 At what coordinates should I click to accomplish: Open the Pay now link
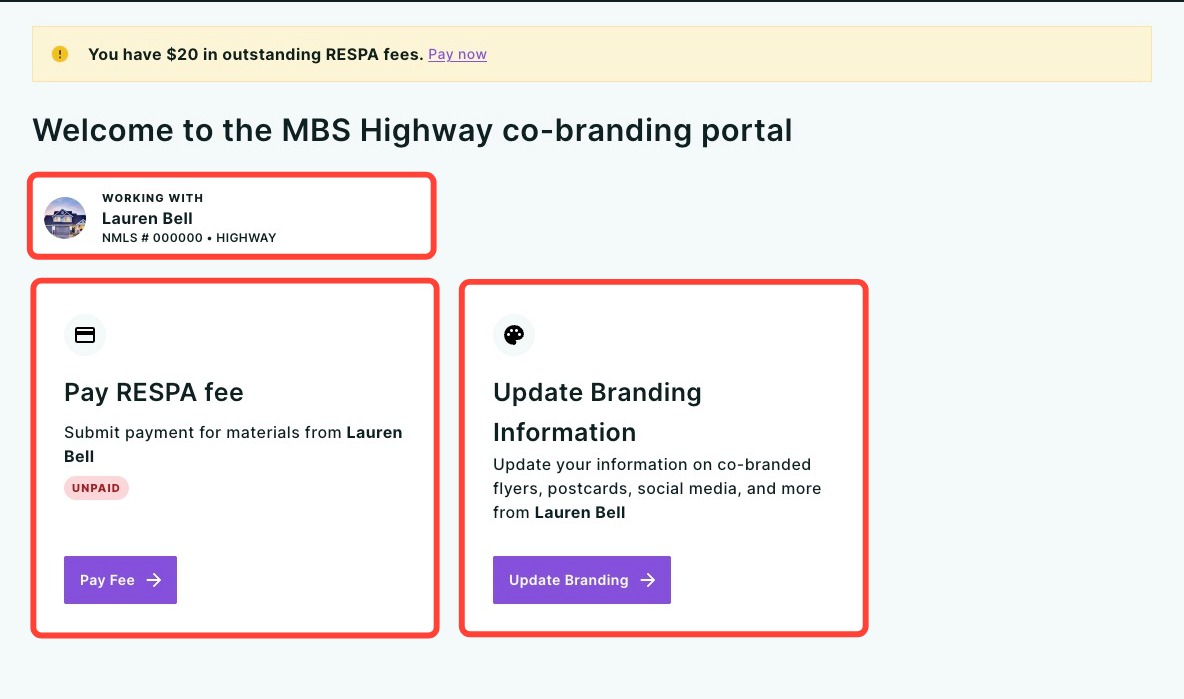tap(458, 54)
